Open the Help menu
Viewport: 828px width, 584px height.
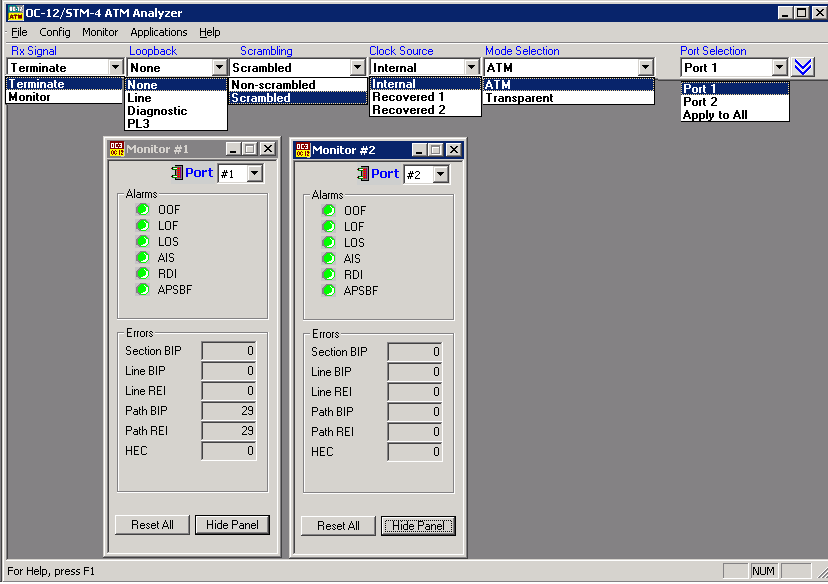point(210,32)
